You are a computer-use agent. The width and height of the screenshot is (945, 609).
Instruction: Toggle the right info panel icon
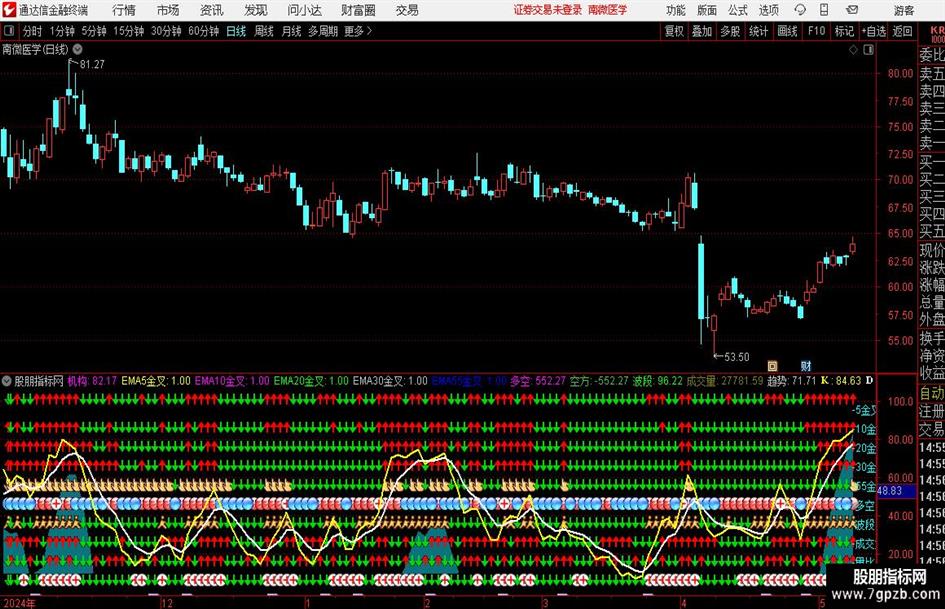tap(868, 49)
